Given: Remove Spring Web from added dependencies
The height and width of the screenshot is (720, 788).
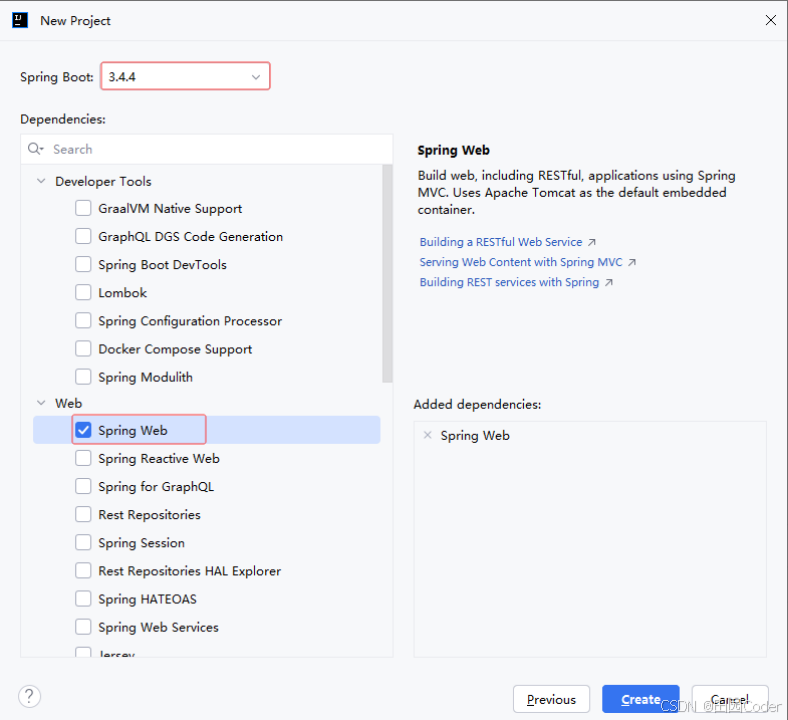Looking at the screenshot, I should tap(428, 435).
